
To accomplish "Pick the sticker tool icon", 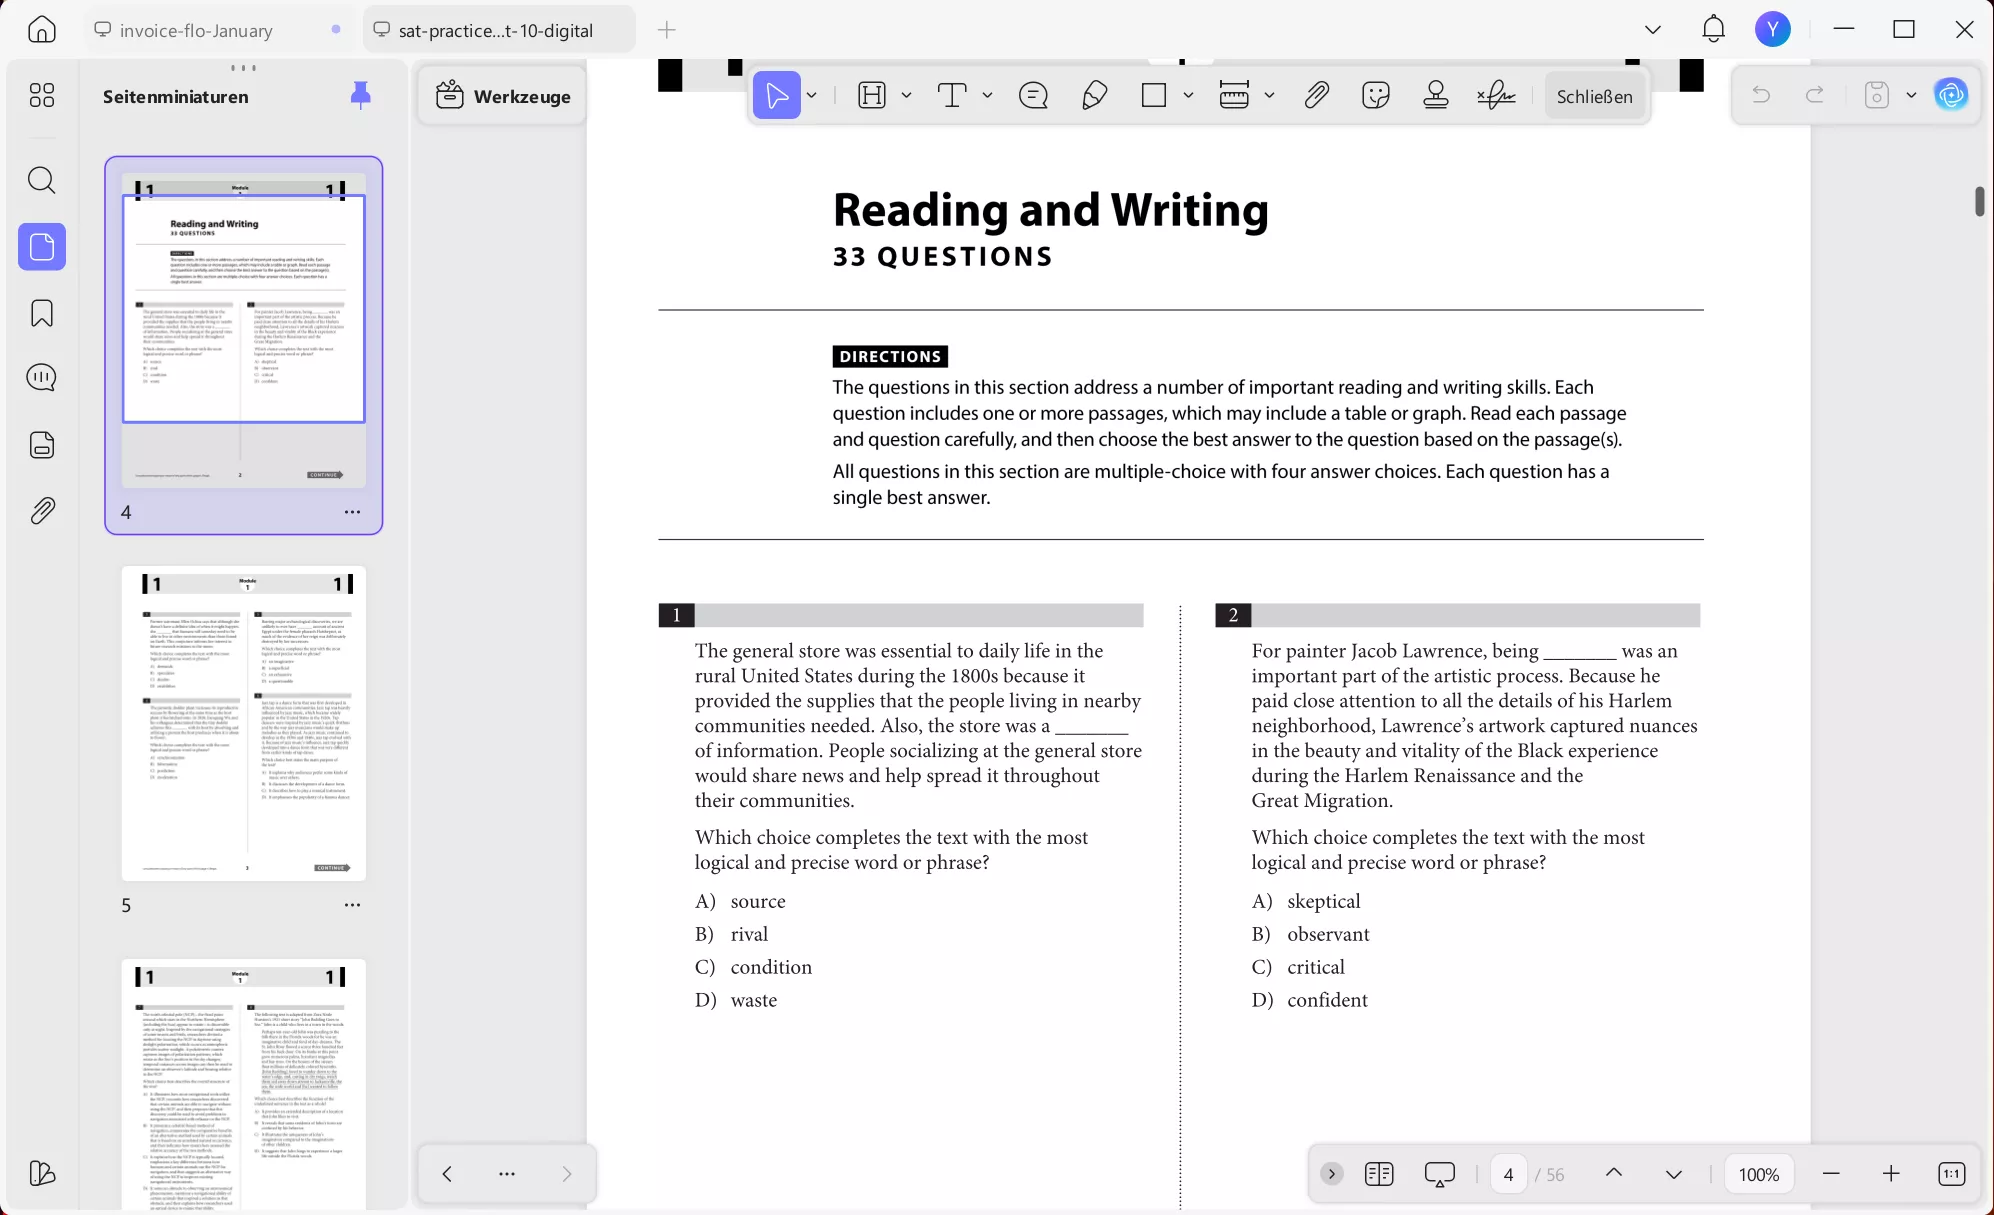I will (1376, 96).
